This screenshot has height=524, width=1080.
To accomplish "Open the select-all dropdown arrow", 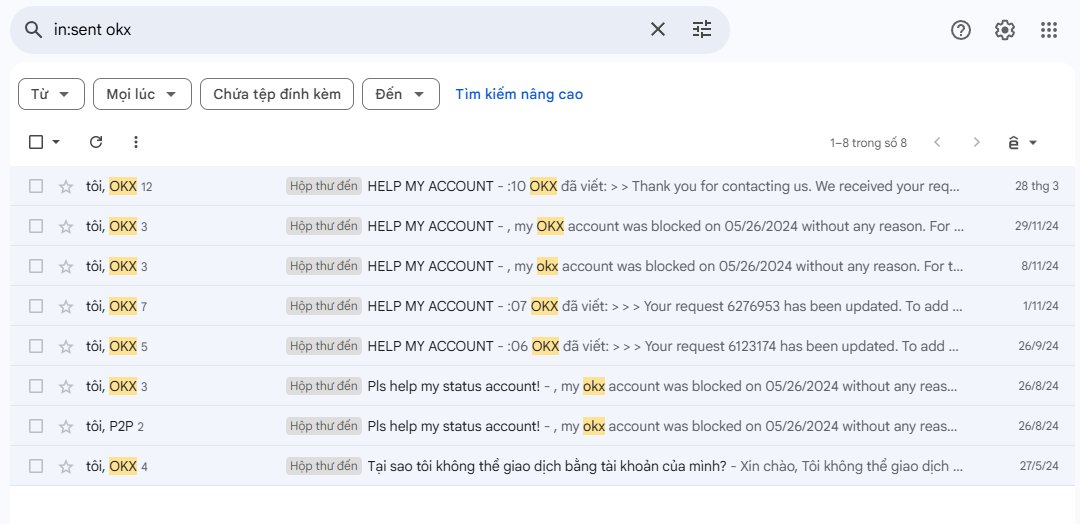I will pos(56,142).
